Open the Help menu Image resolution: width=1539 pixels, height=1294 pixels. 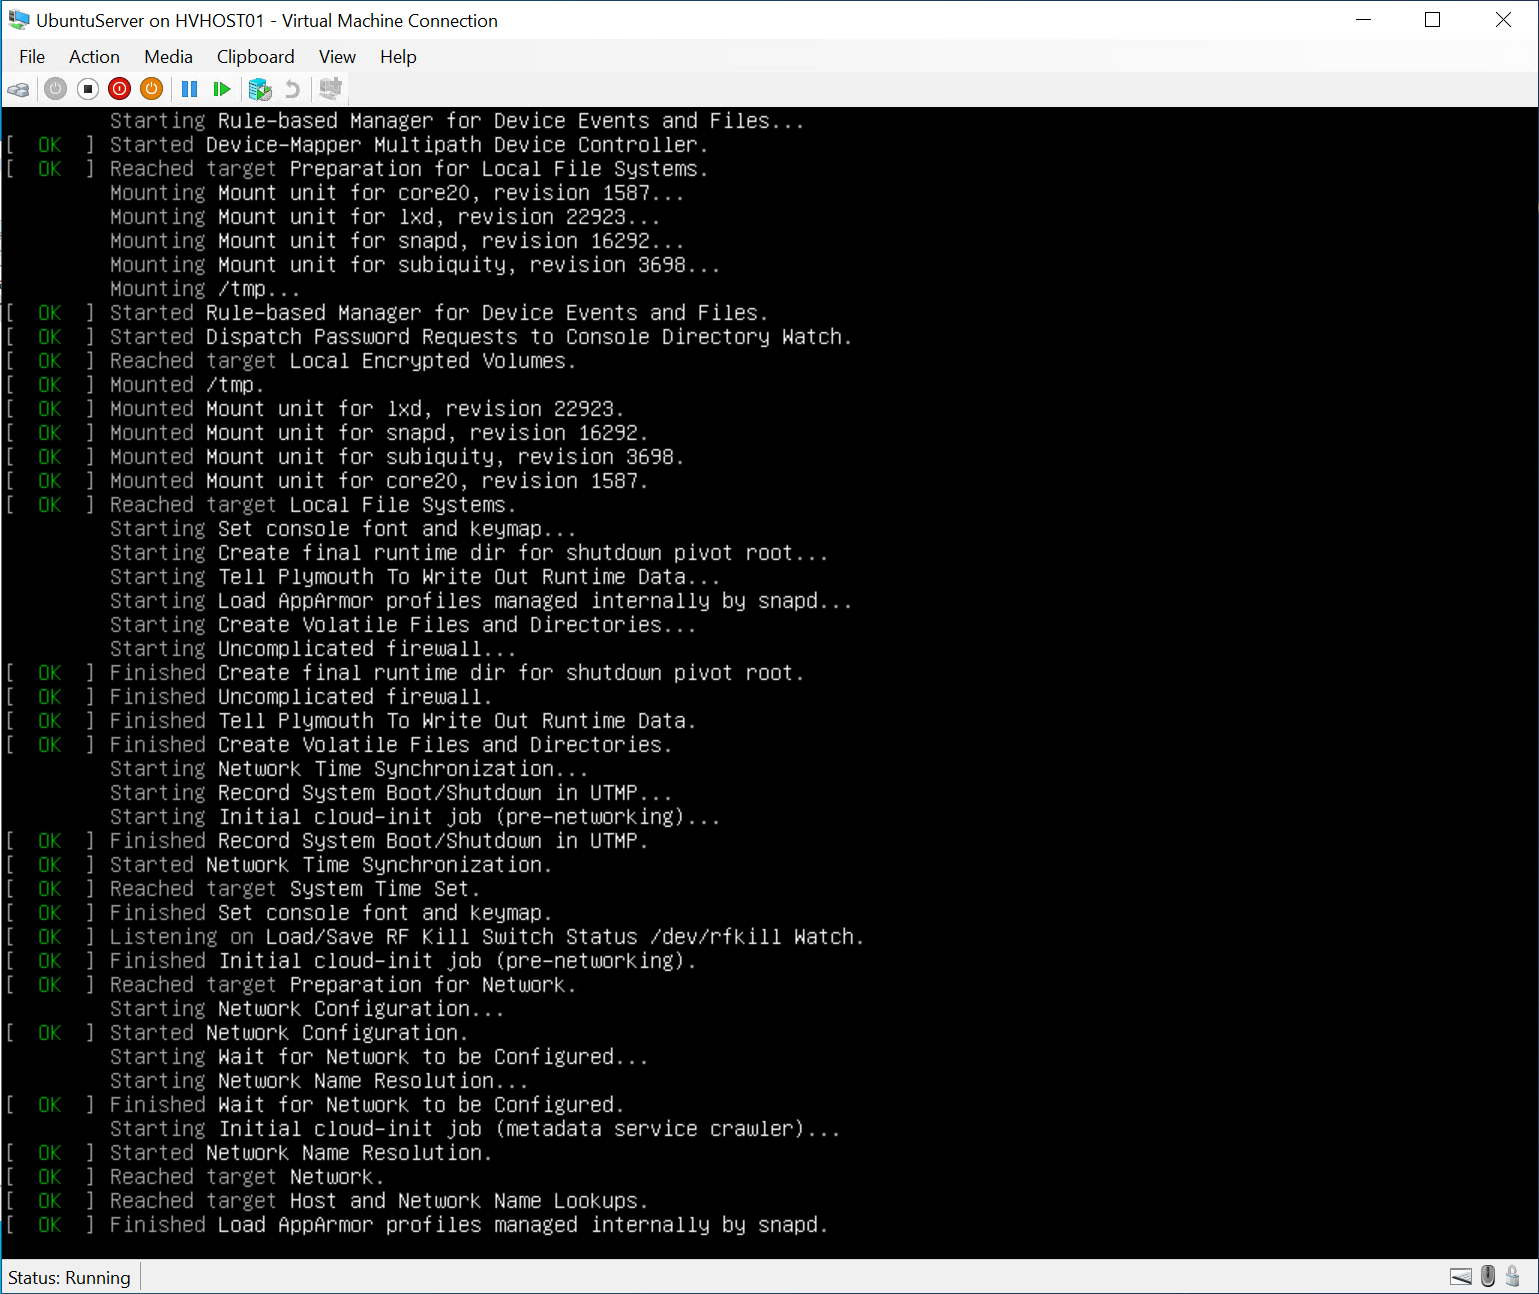pyautogui.click(x=398, y=57)
